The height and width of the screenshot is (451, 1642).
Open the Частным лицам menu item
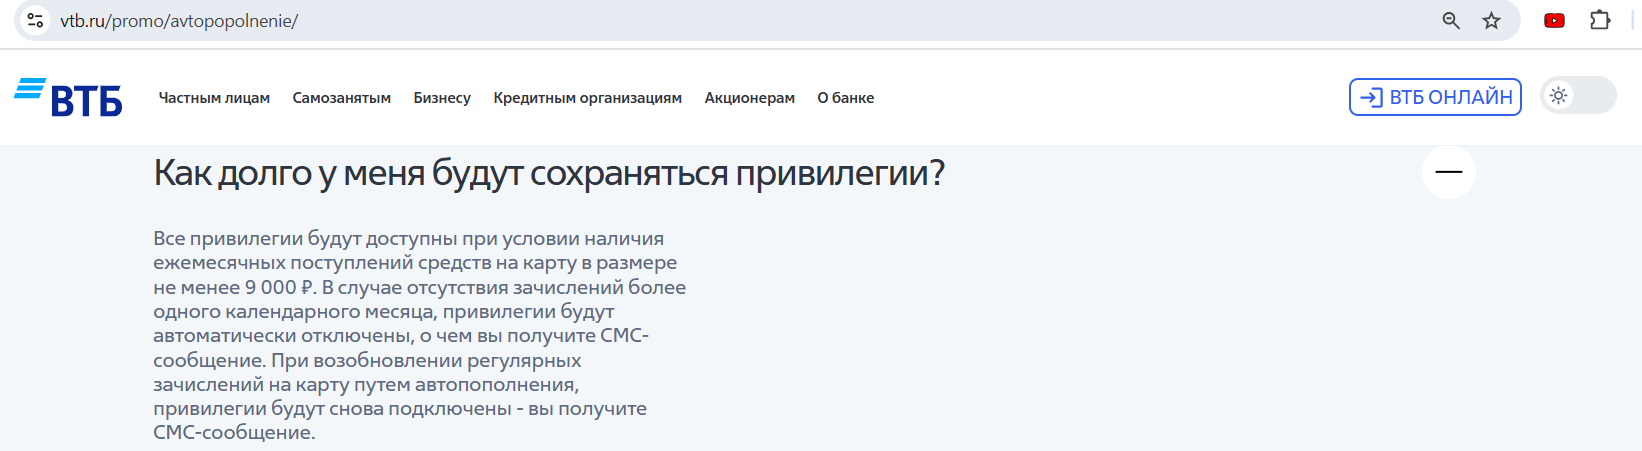pyautogui.click(x=214, y=98)
